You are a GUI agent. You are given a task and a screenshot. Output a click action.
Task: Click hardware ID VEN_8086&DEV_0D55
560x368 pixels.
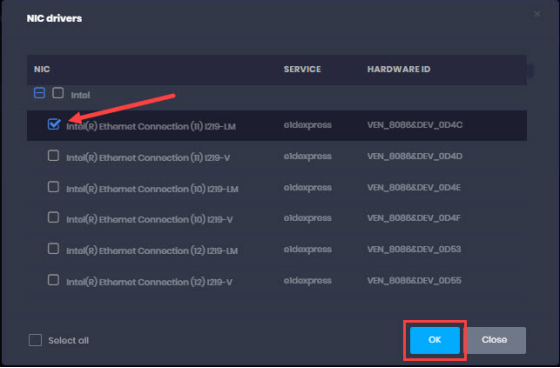coord(414,280)
